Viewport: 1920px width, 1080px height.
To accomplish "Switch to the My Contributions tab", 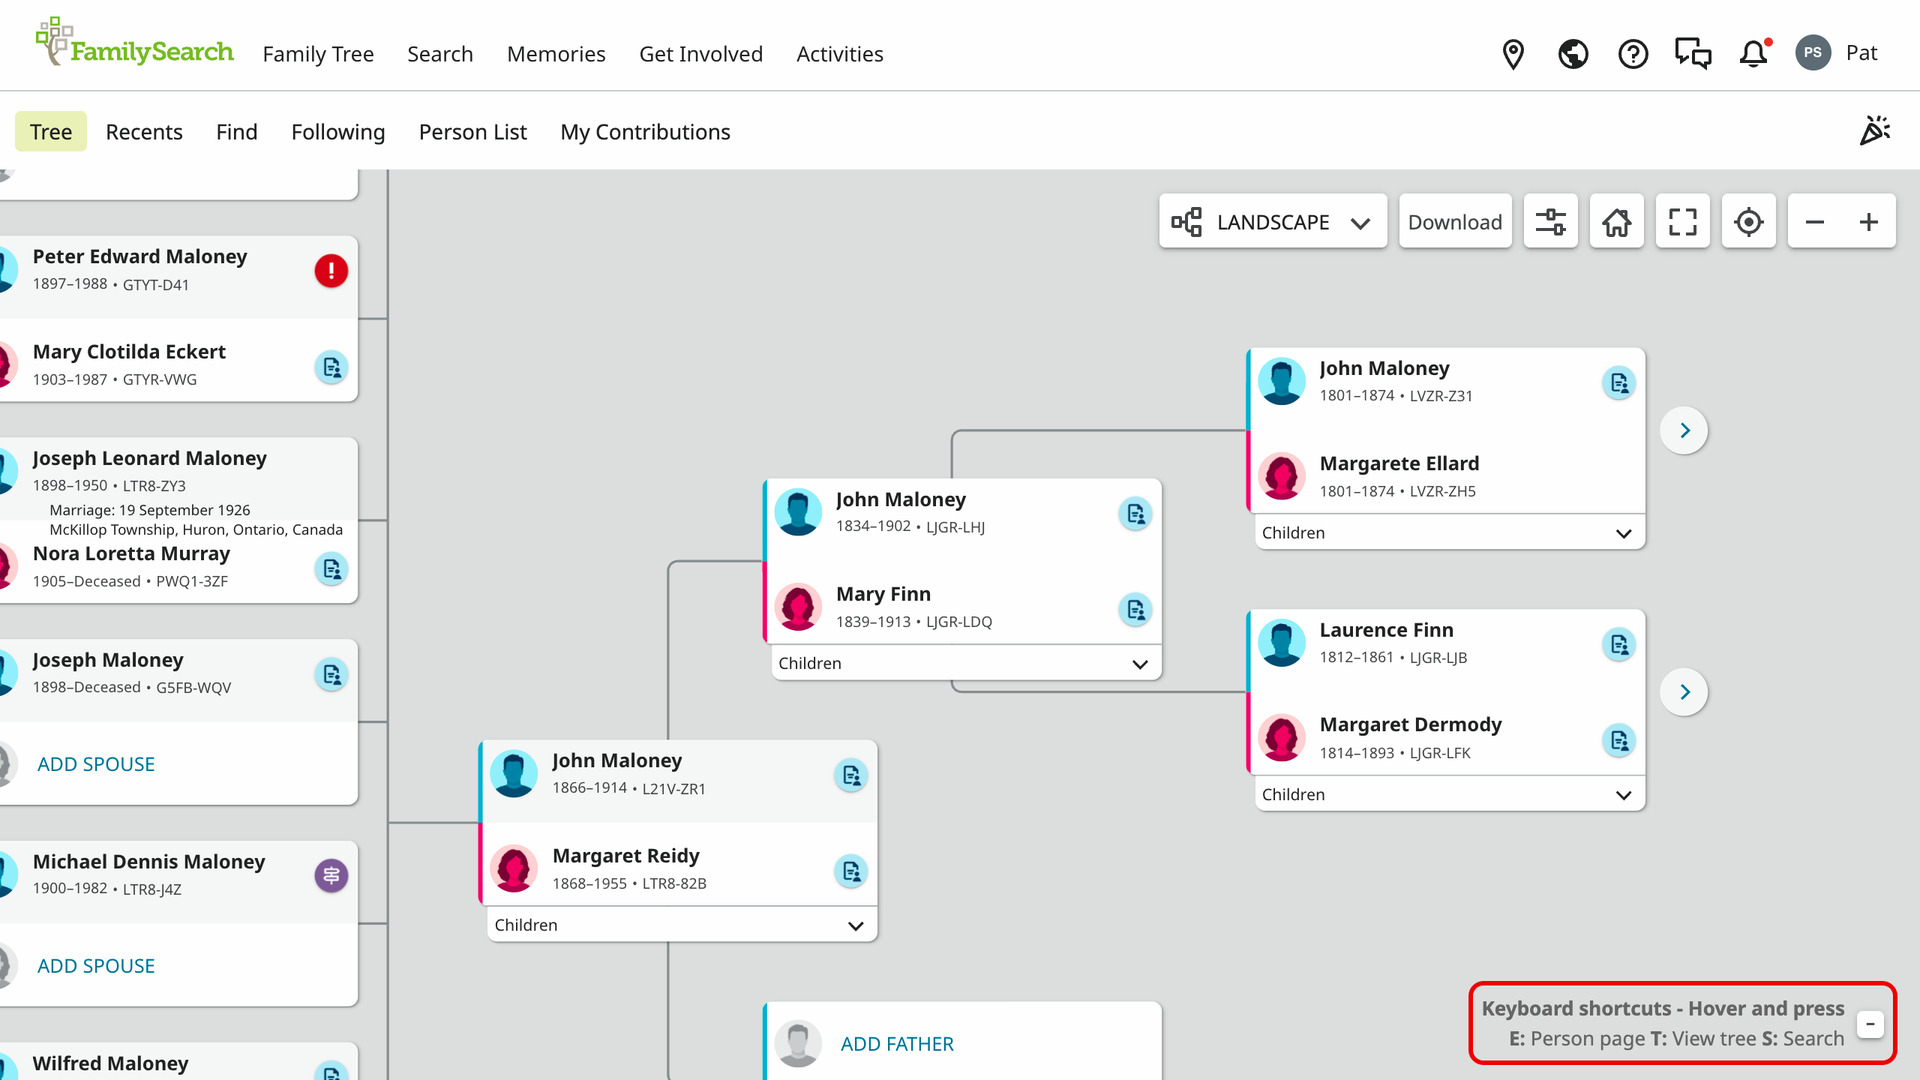I will click(x=645, y=132).
